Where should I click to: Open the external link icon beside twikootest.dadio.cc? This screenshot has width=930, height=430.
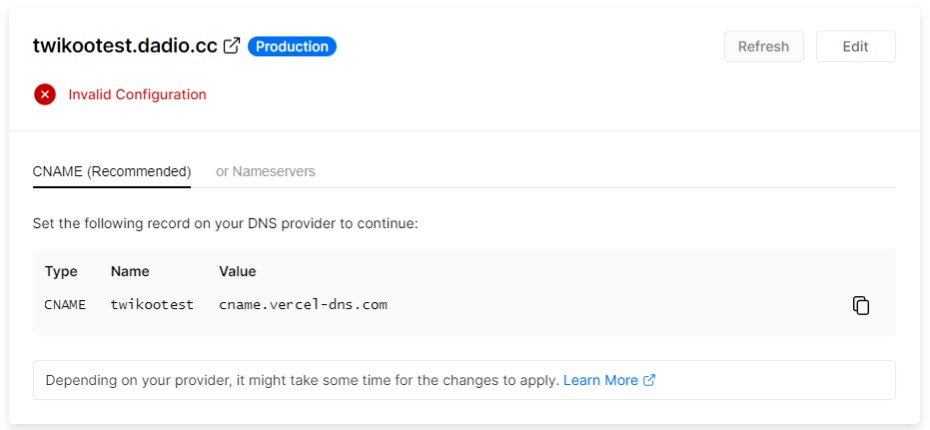click(232, 46)
